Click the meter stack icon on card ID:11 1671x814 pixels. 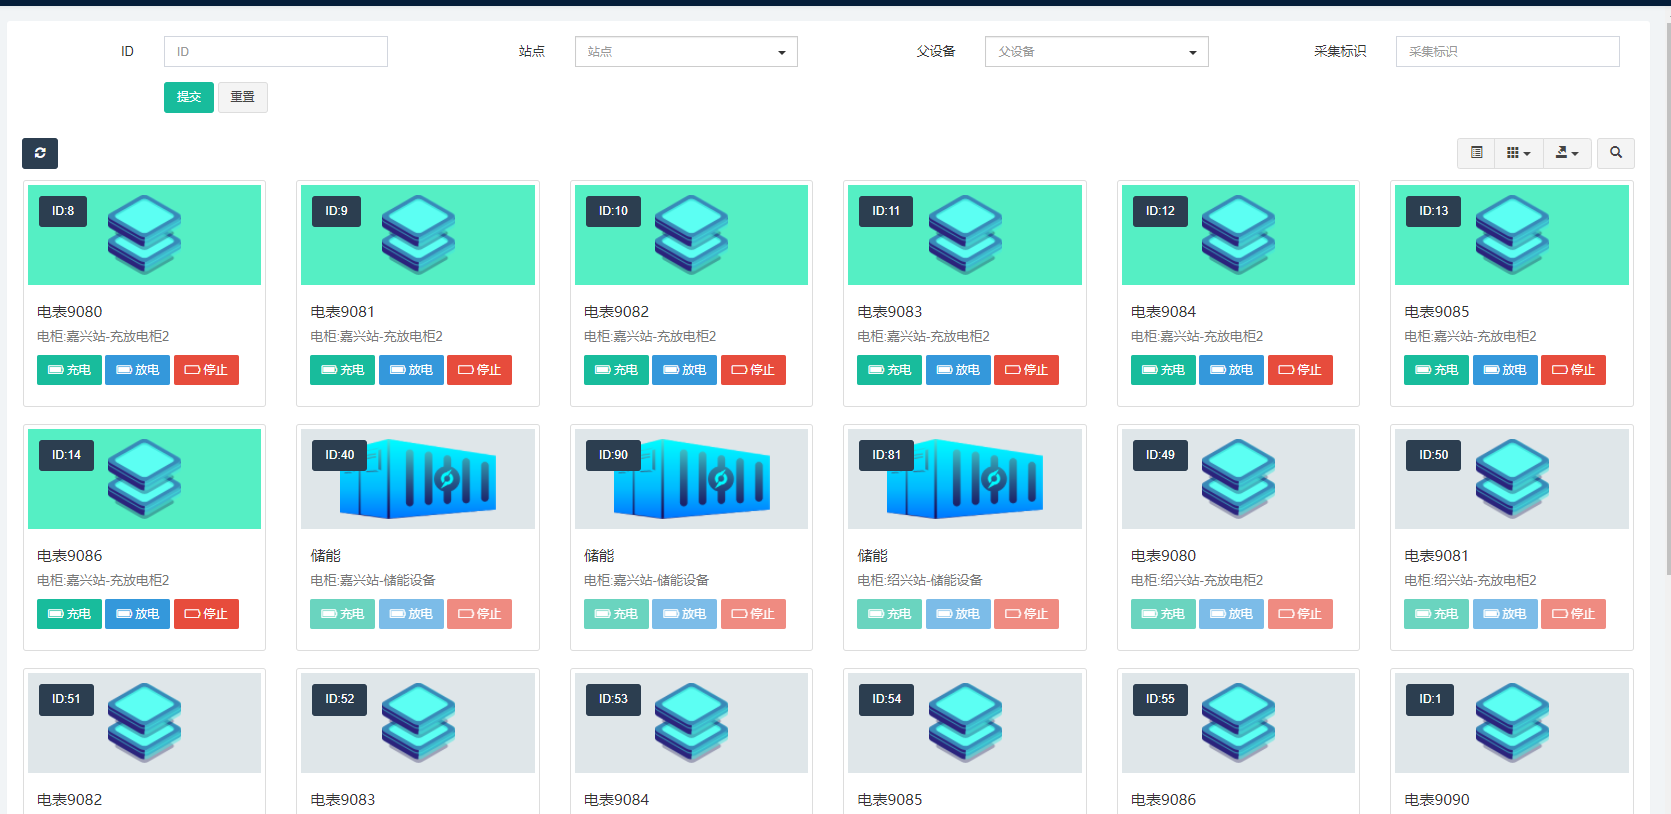pos(965,235)
